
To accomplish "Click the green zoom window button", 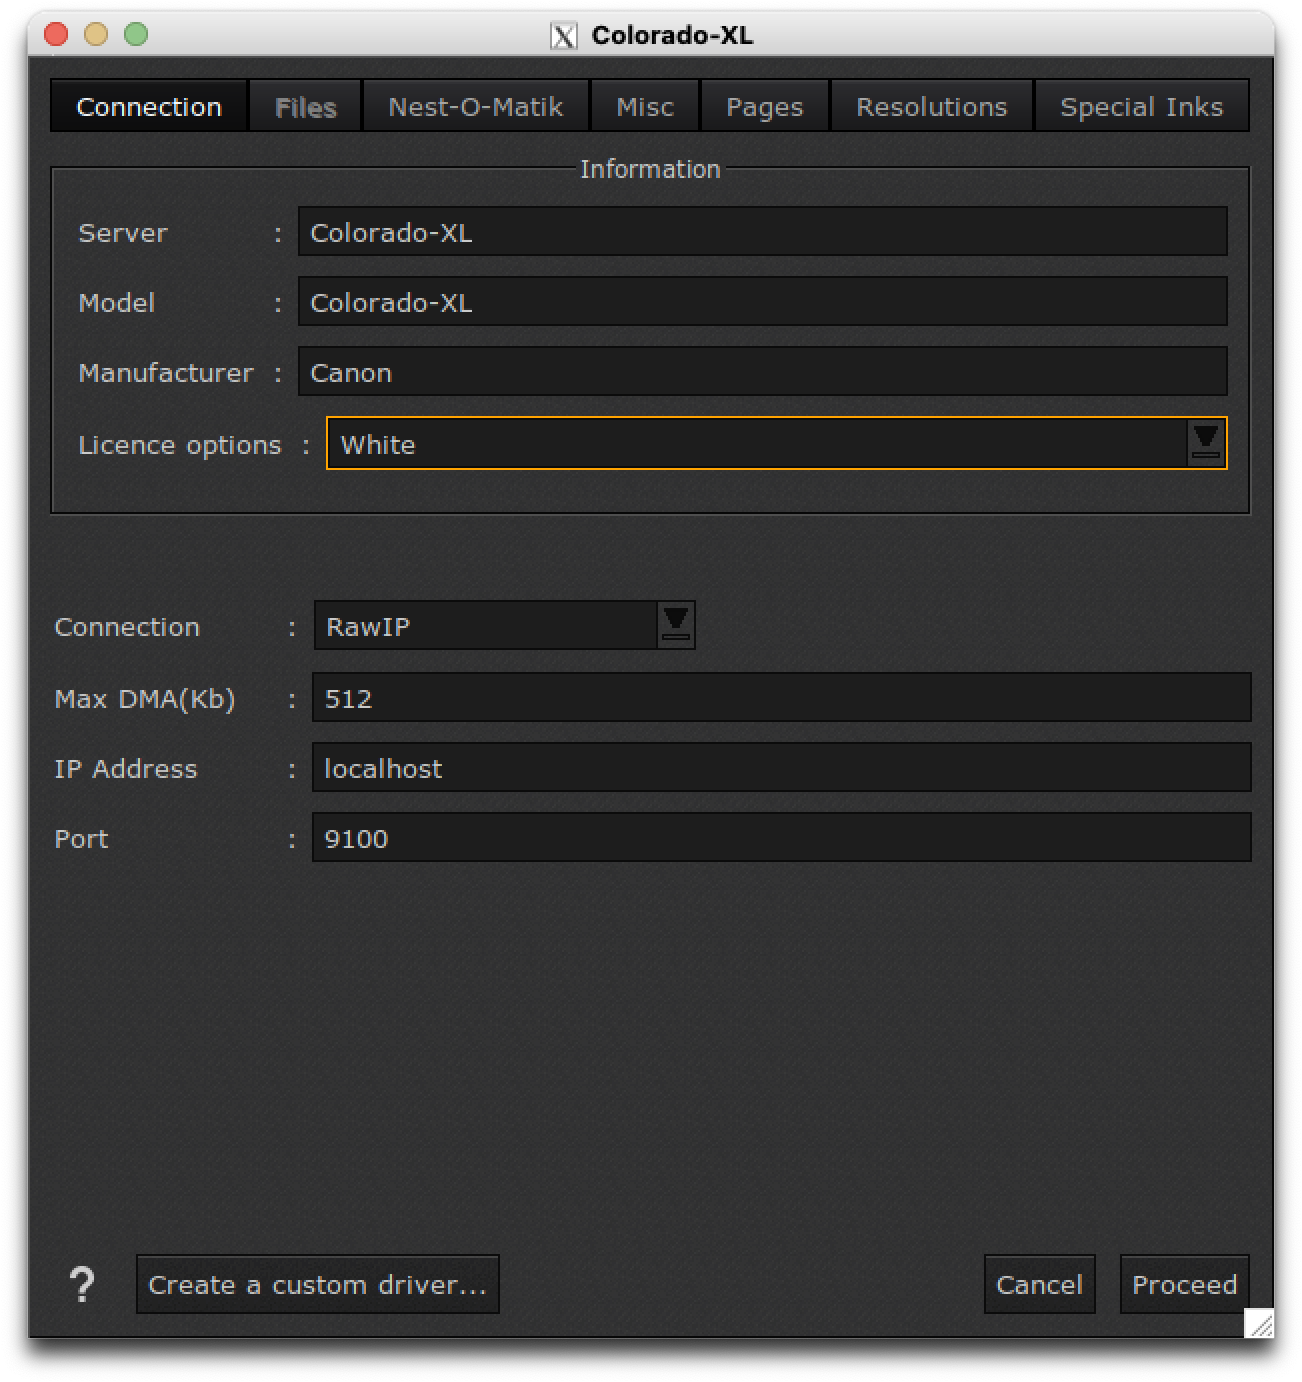I will point(136,35).
